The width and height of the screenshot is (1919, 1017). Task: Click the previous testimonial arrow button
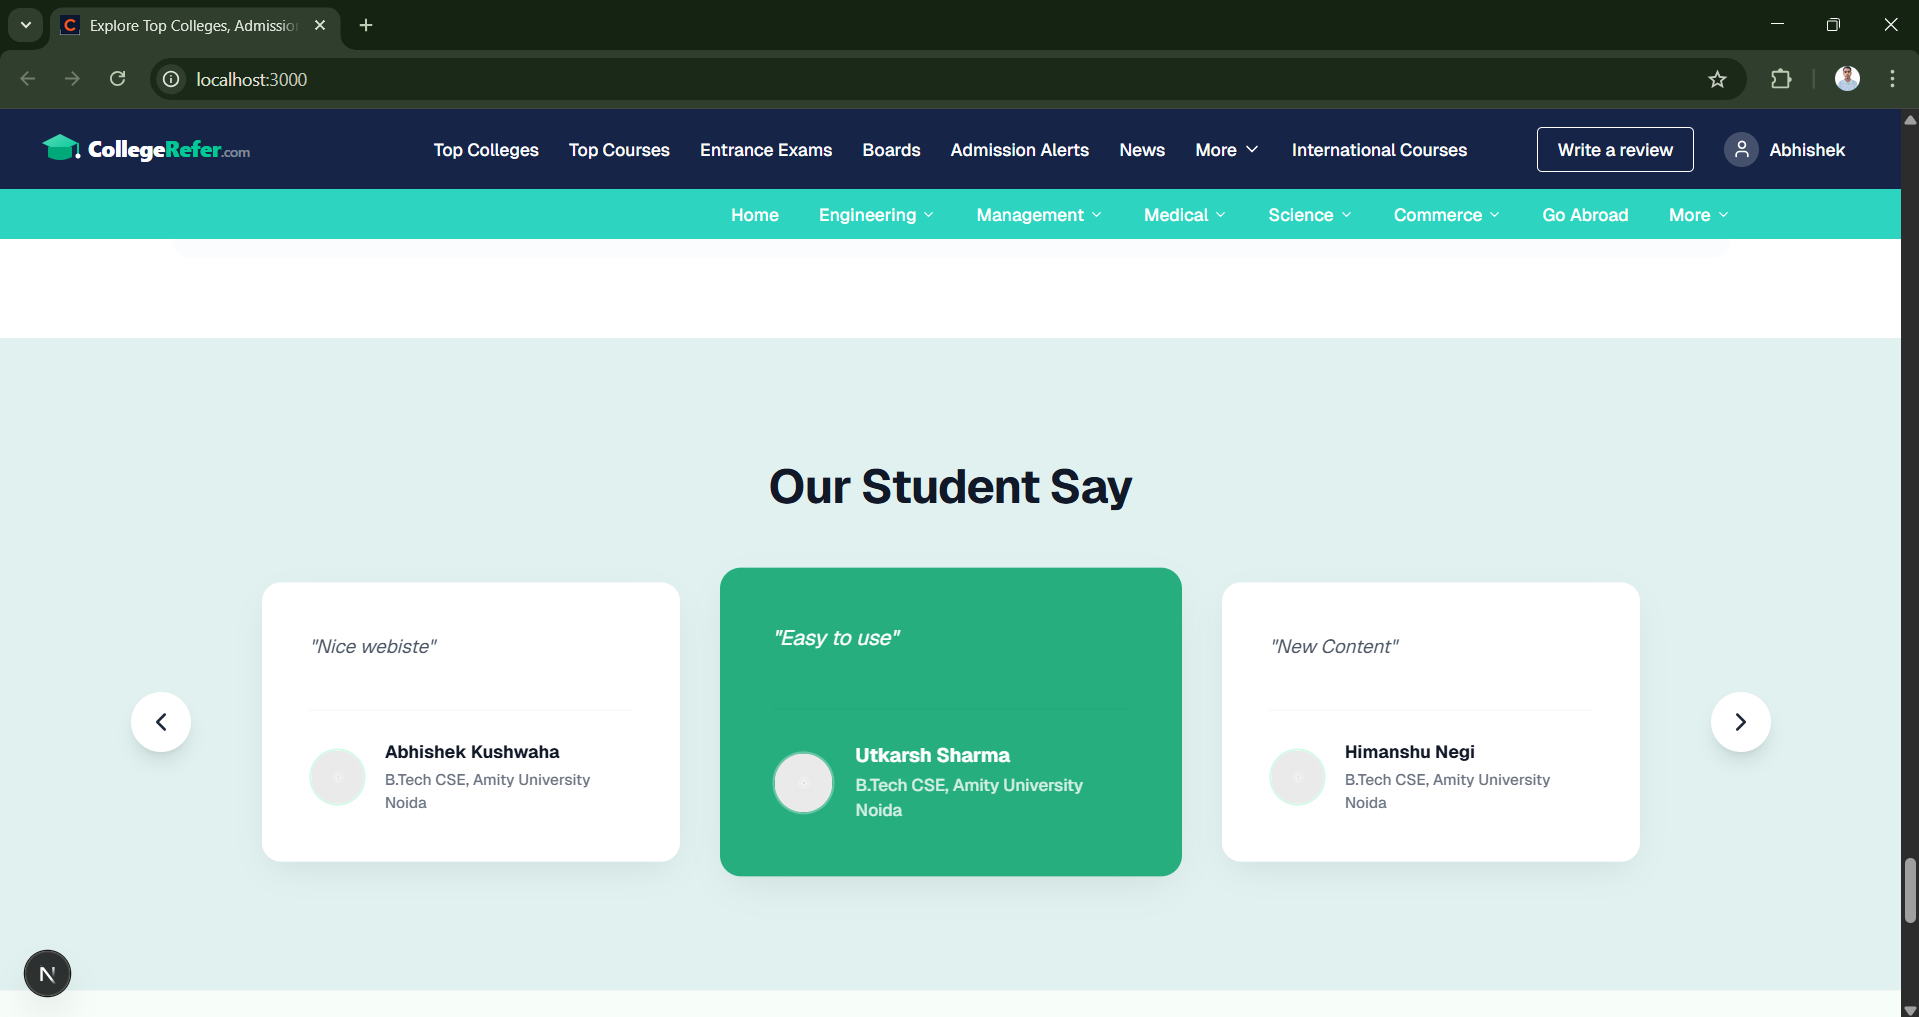point(161,722)
